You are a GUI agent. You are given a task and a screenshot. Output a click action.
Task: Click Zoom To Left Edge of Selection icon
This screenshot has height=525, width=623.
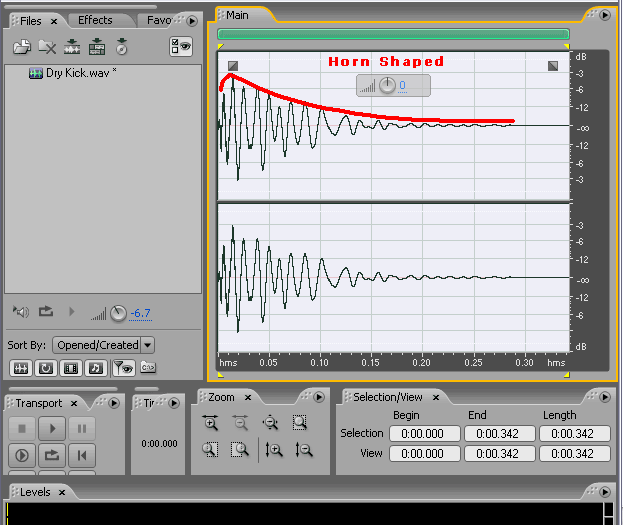tap(210, 449)
